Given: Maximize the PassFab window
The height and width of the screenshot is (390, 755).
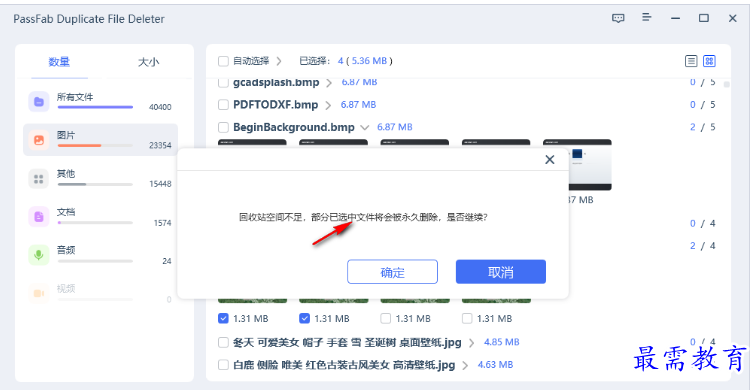Looking at the screenshot, I should tap(704, 18).
